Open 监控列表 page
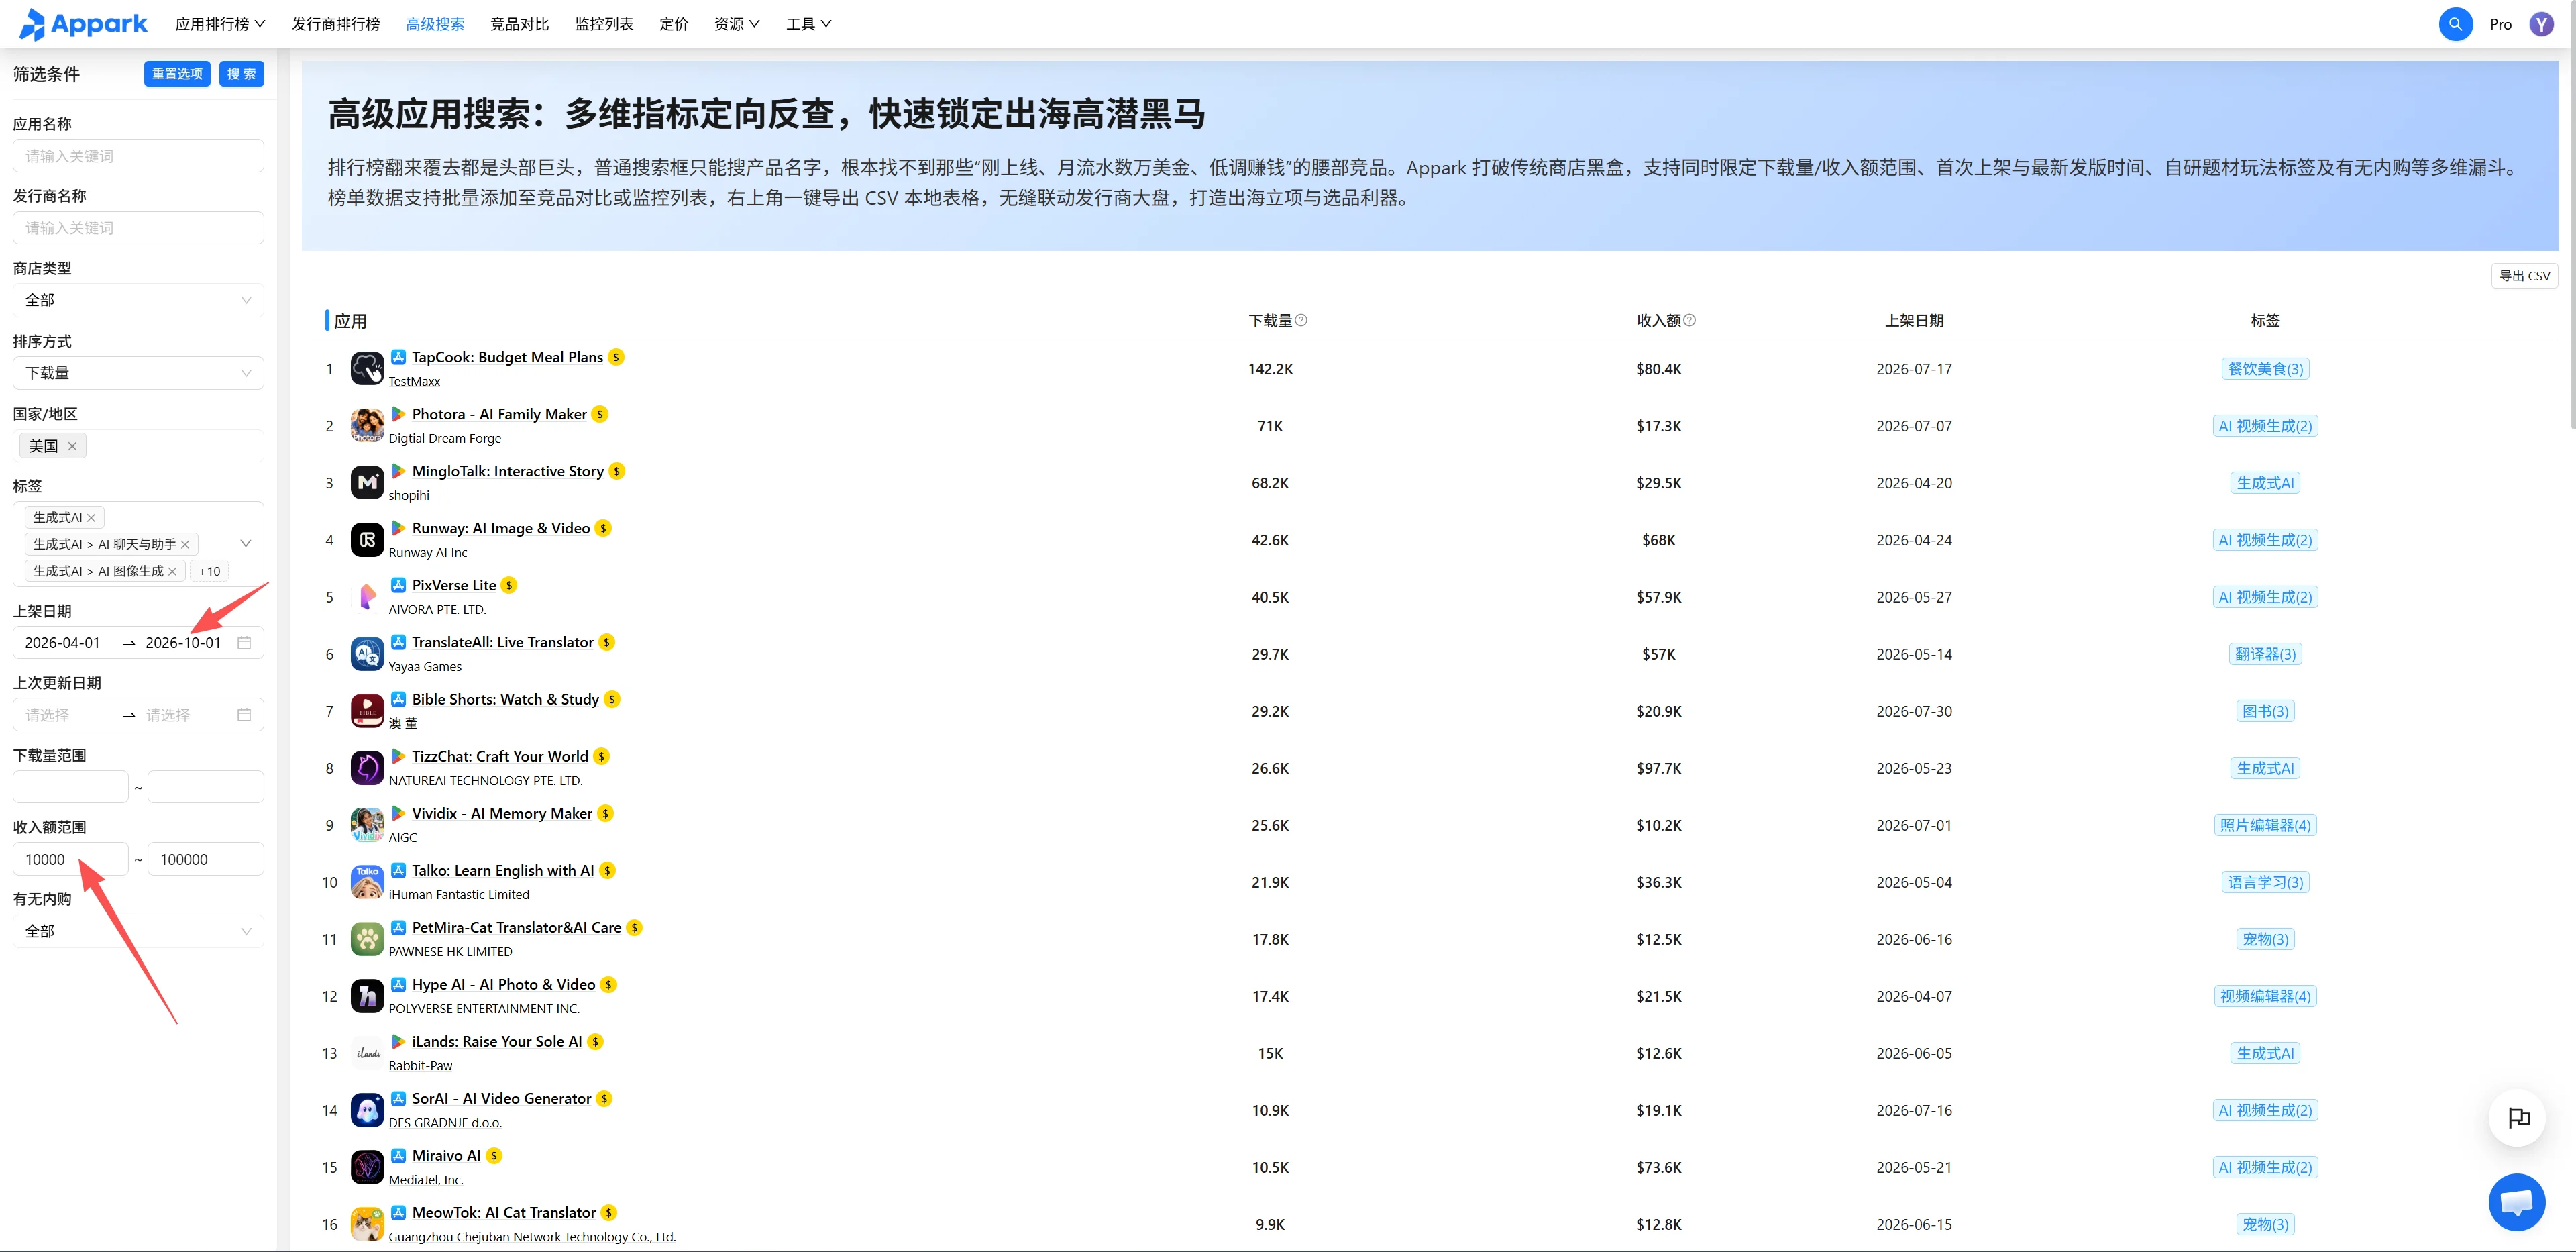This screenshot has width=2576, height=1252. point(604,24)
